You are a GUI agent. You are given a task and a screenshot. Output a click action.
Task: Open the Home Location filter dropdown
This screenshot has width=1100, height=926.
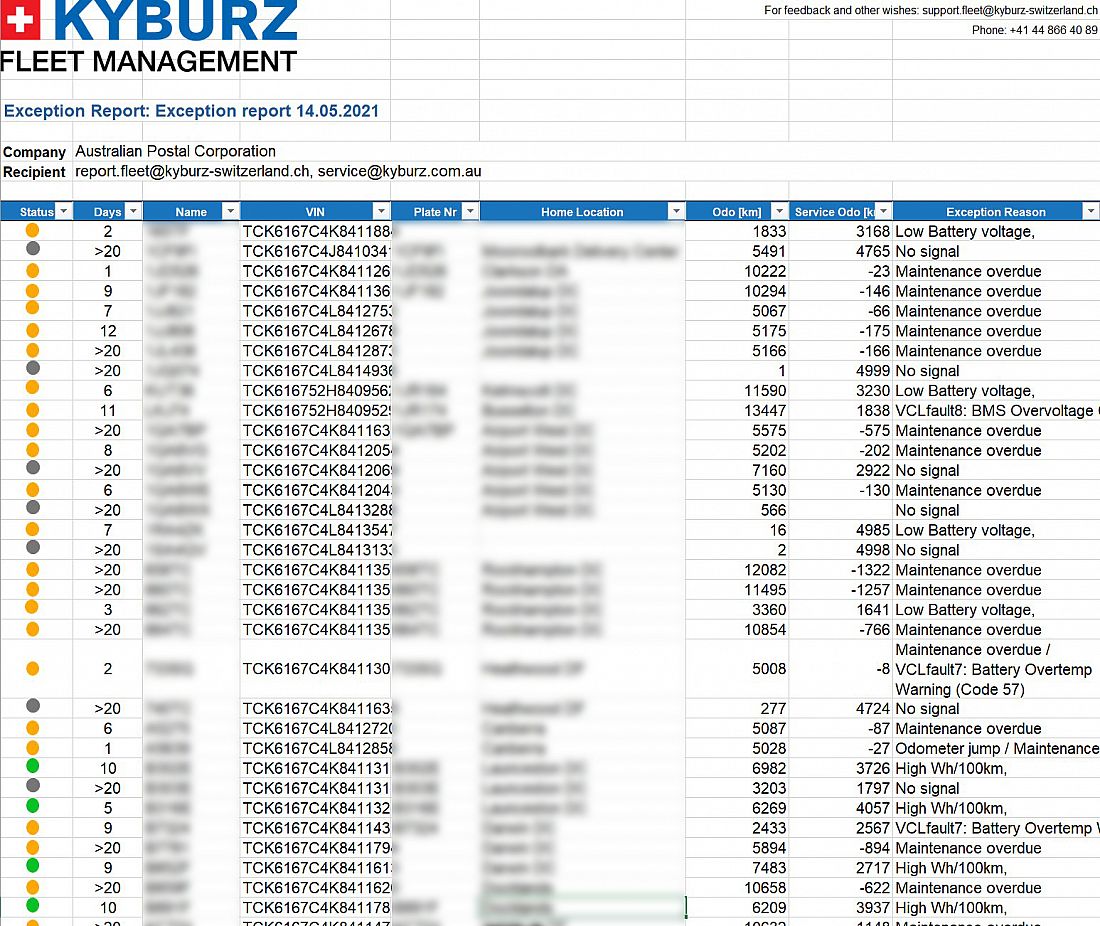pos(677,212)
